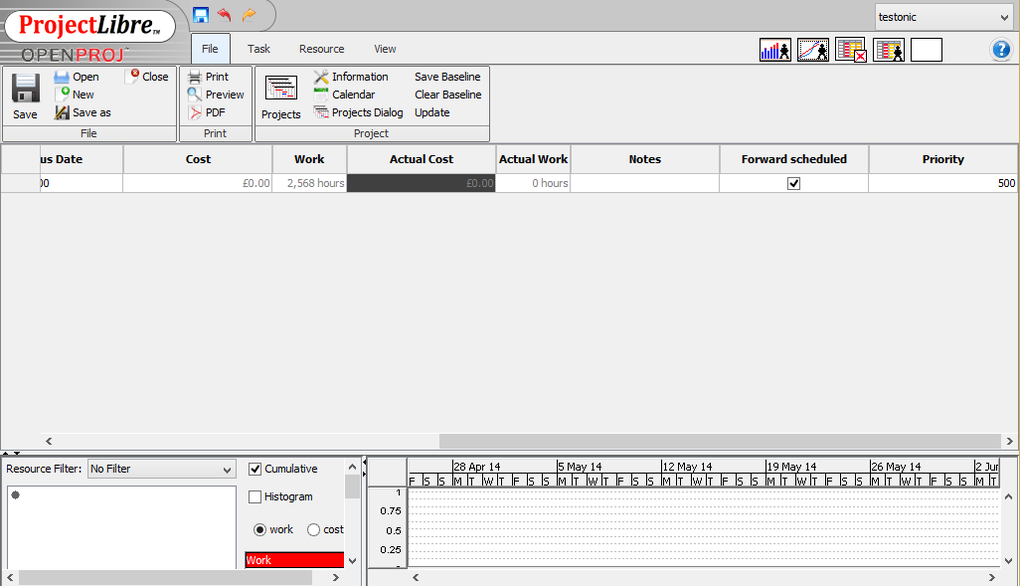Close the current project
Image resolution: width=1020 pixels, height=586 pixels.
(x=148, y=76)
